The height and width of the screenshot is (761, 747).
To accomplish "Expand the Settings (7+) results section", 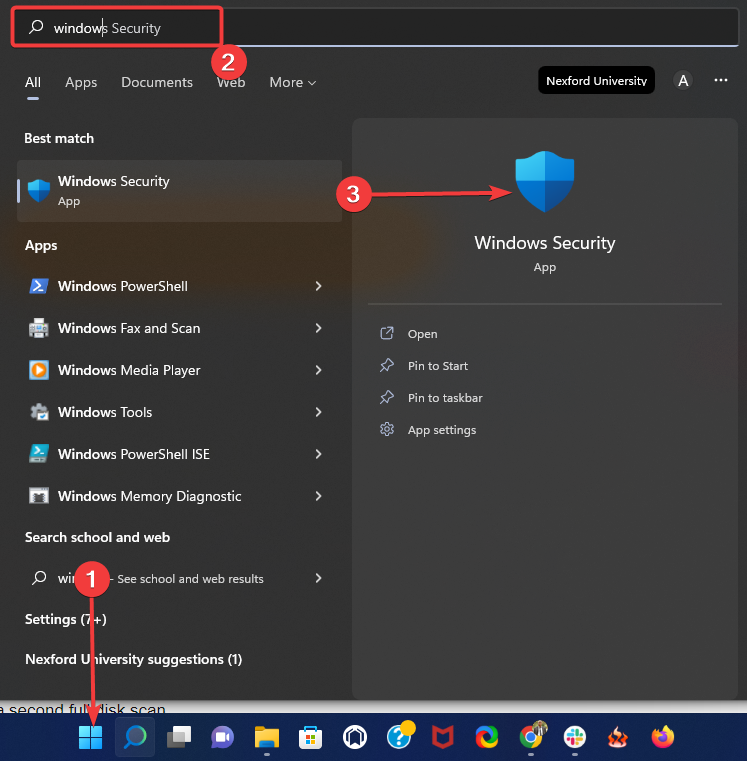I will click(66, 619).
